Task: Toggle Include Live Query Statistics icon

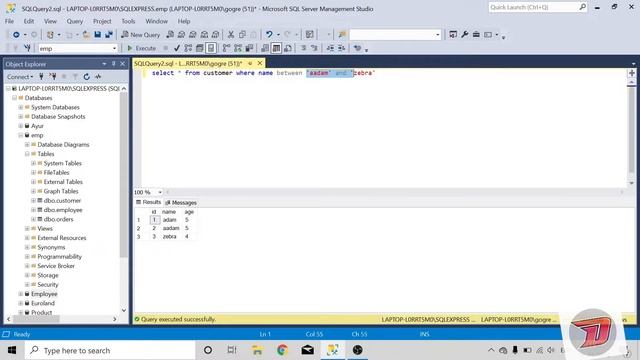Action: click(x=238, y=48)
